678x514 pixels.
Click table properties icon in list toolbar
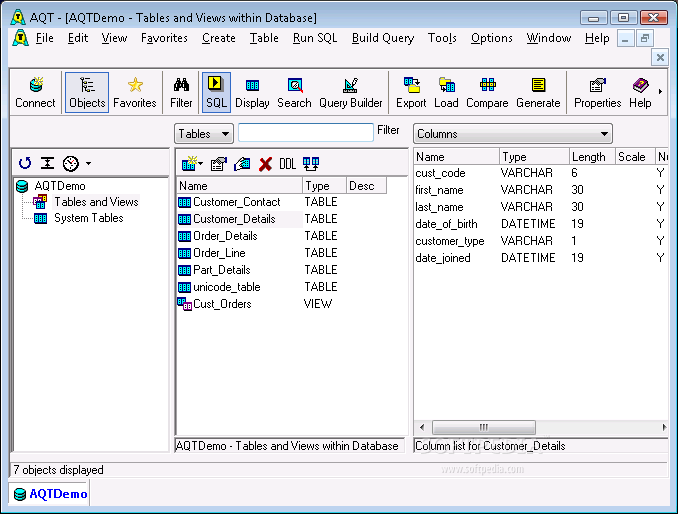(219, 164)
